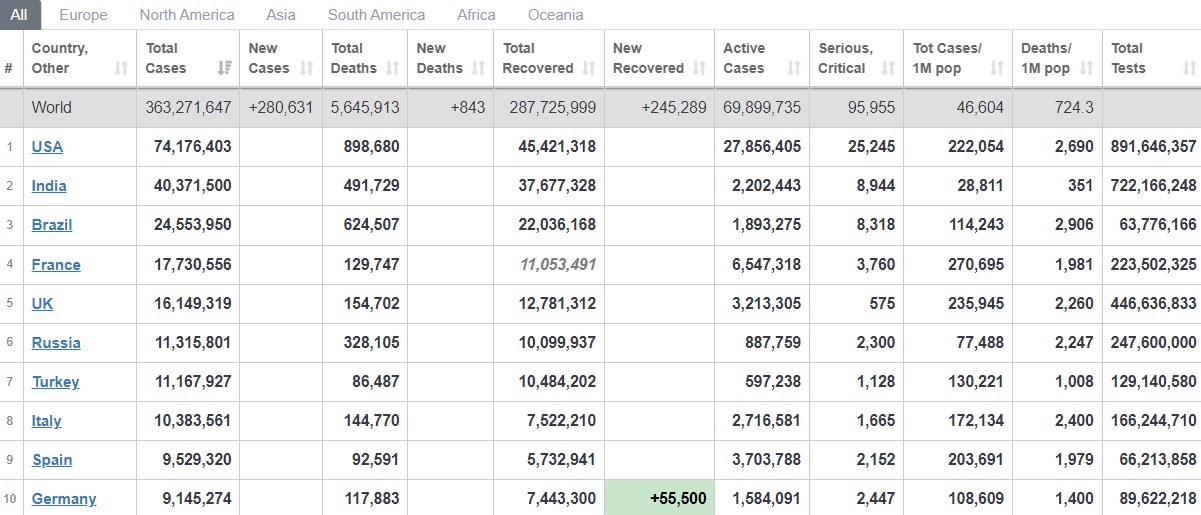Open the Italy country link
1201x515 pixels.
tap(46, 420)
